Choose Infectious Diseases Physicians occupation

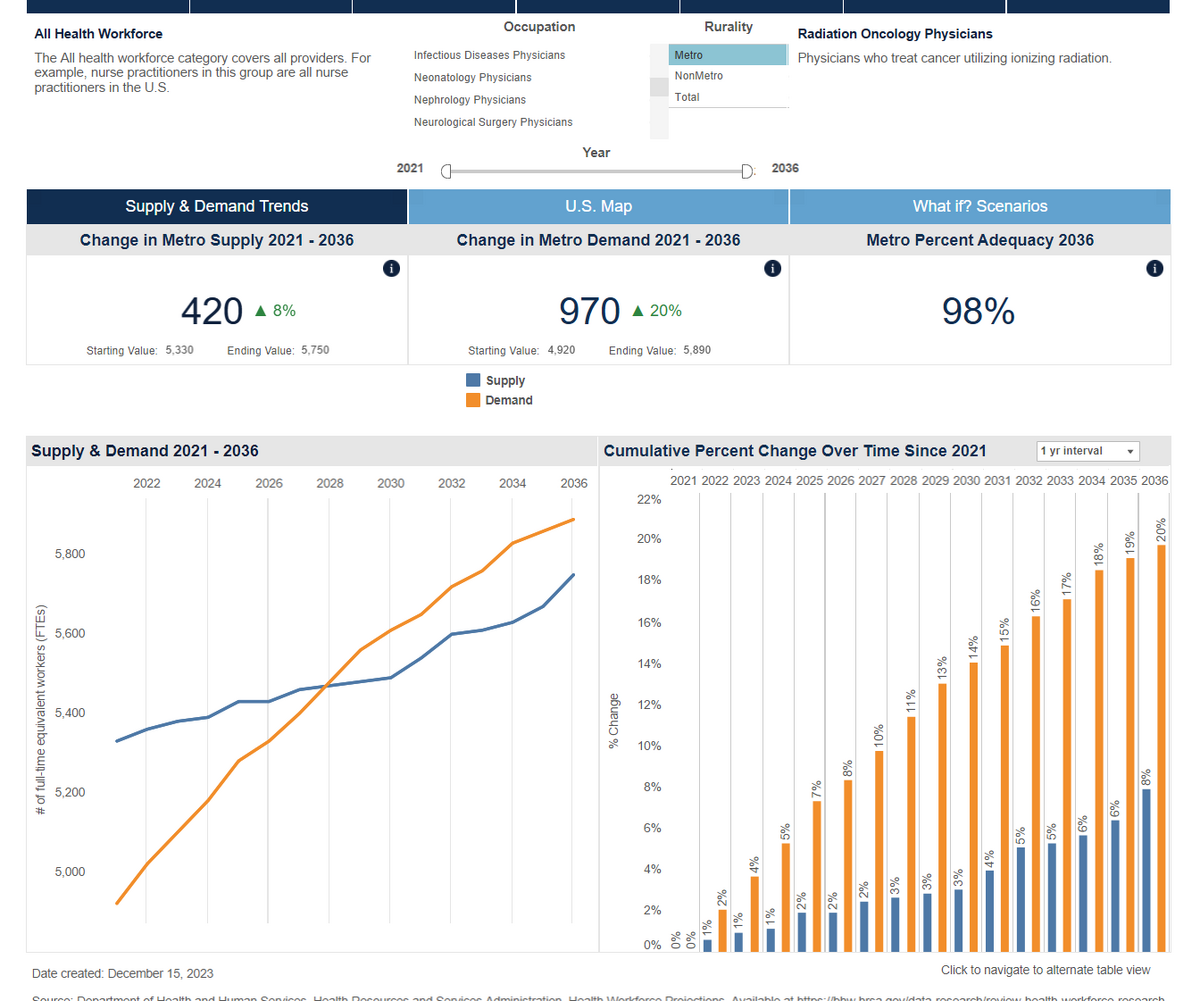(489, 55)
